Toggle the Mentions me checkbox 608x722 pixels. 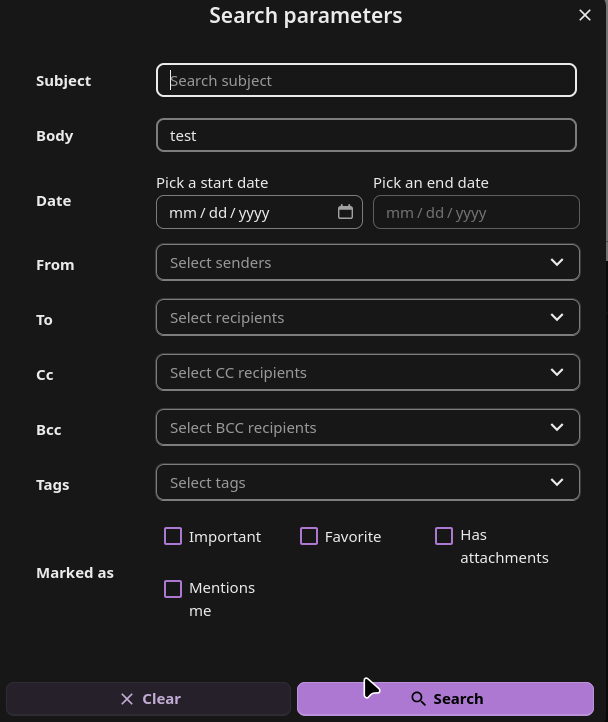point(173,589)
